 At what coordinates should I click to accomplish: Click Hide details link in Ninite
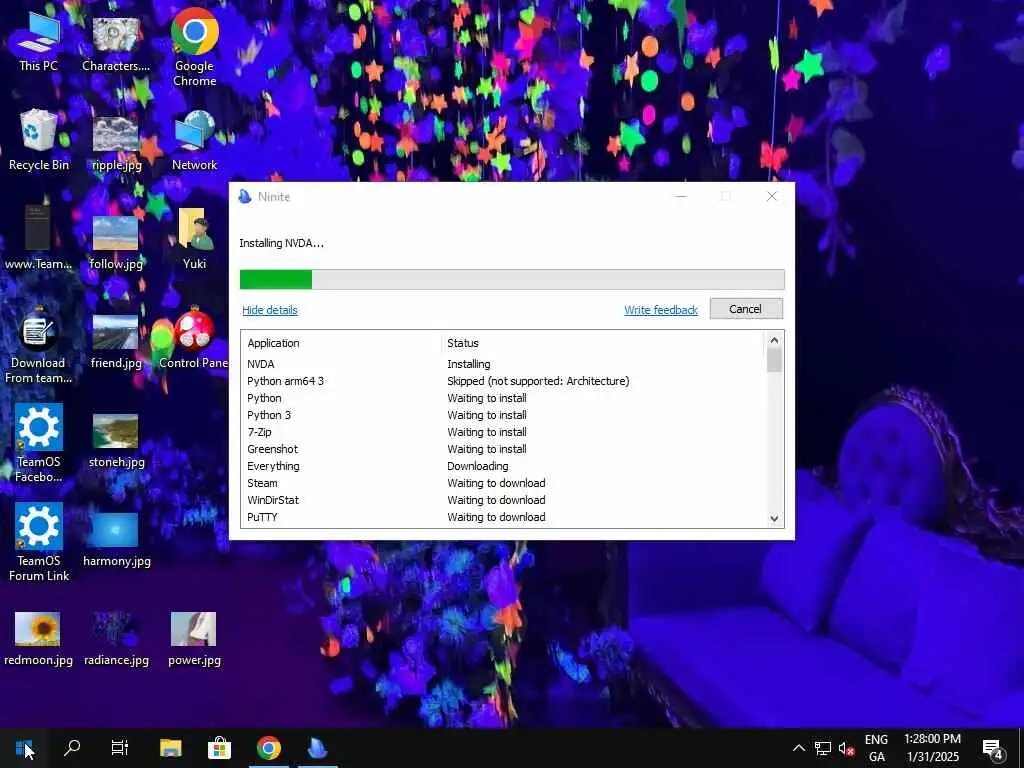tap(270, 310)
